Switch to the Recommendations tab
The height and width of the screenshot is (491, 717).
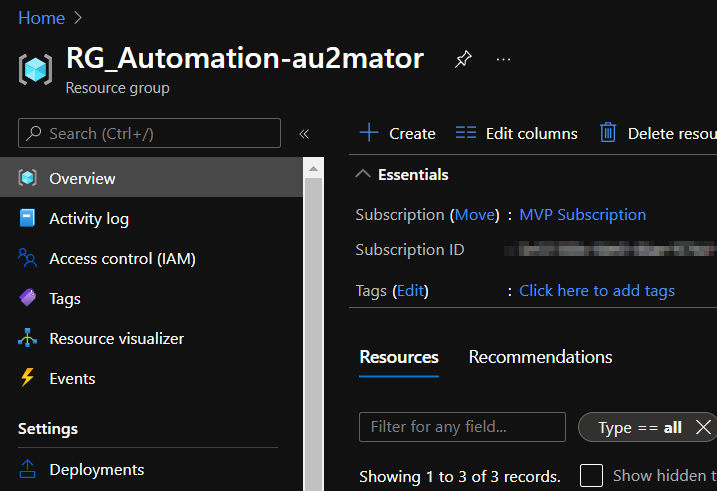pos(540,357)
